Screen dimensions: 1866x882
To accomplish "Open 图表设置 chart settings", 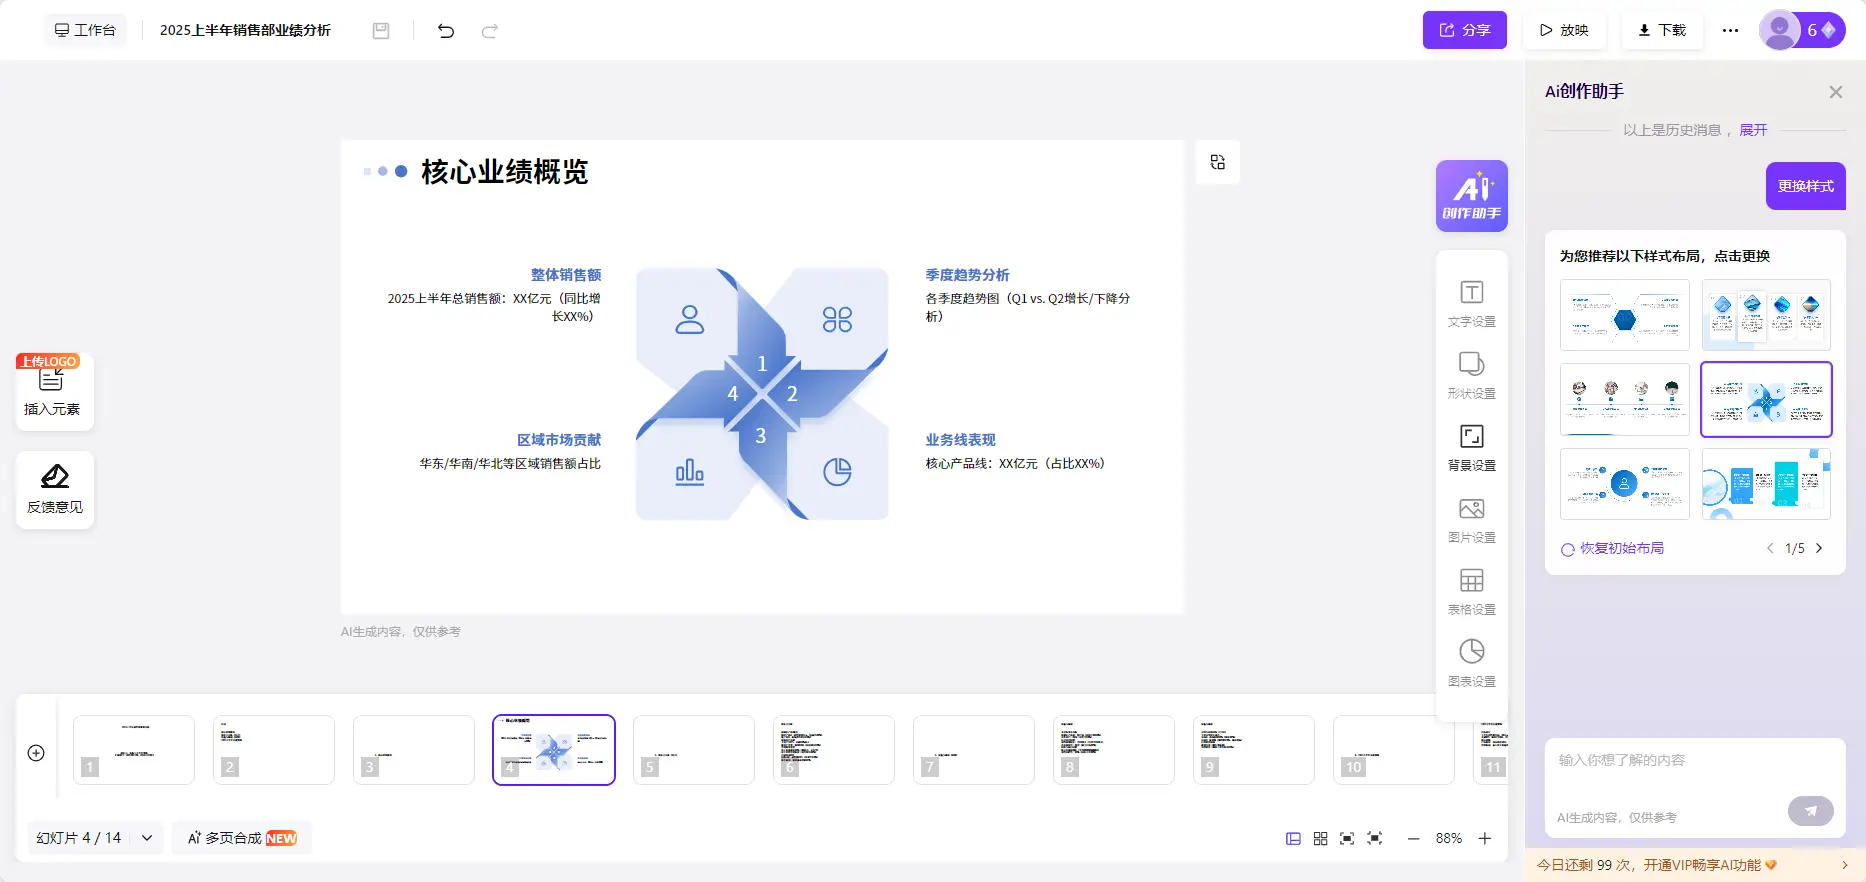I will coord(1471,664).
